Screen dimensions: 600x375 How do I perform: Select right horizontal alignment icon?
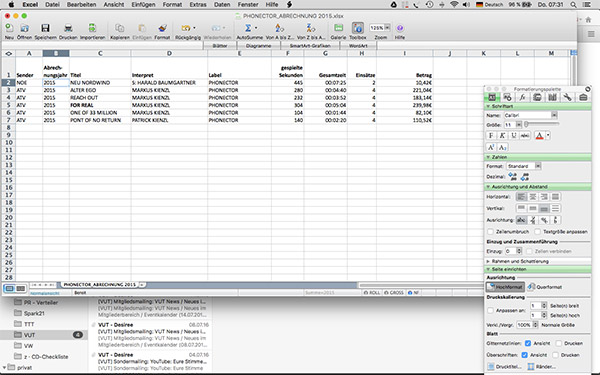(x=544, y=197)
